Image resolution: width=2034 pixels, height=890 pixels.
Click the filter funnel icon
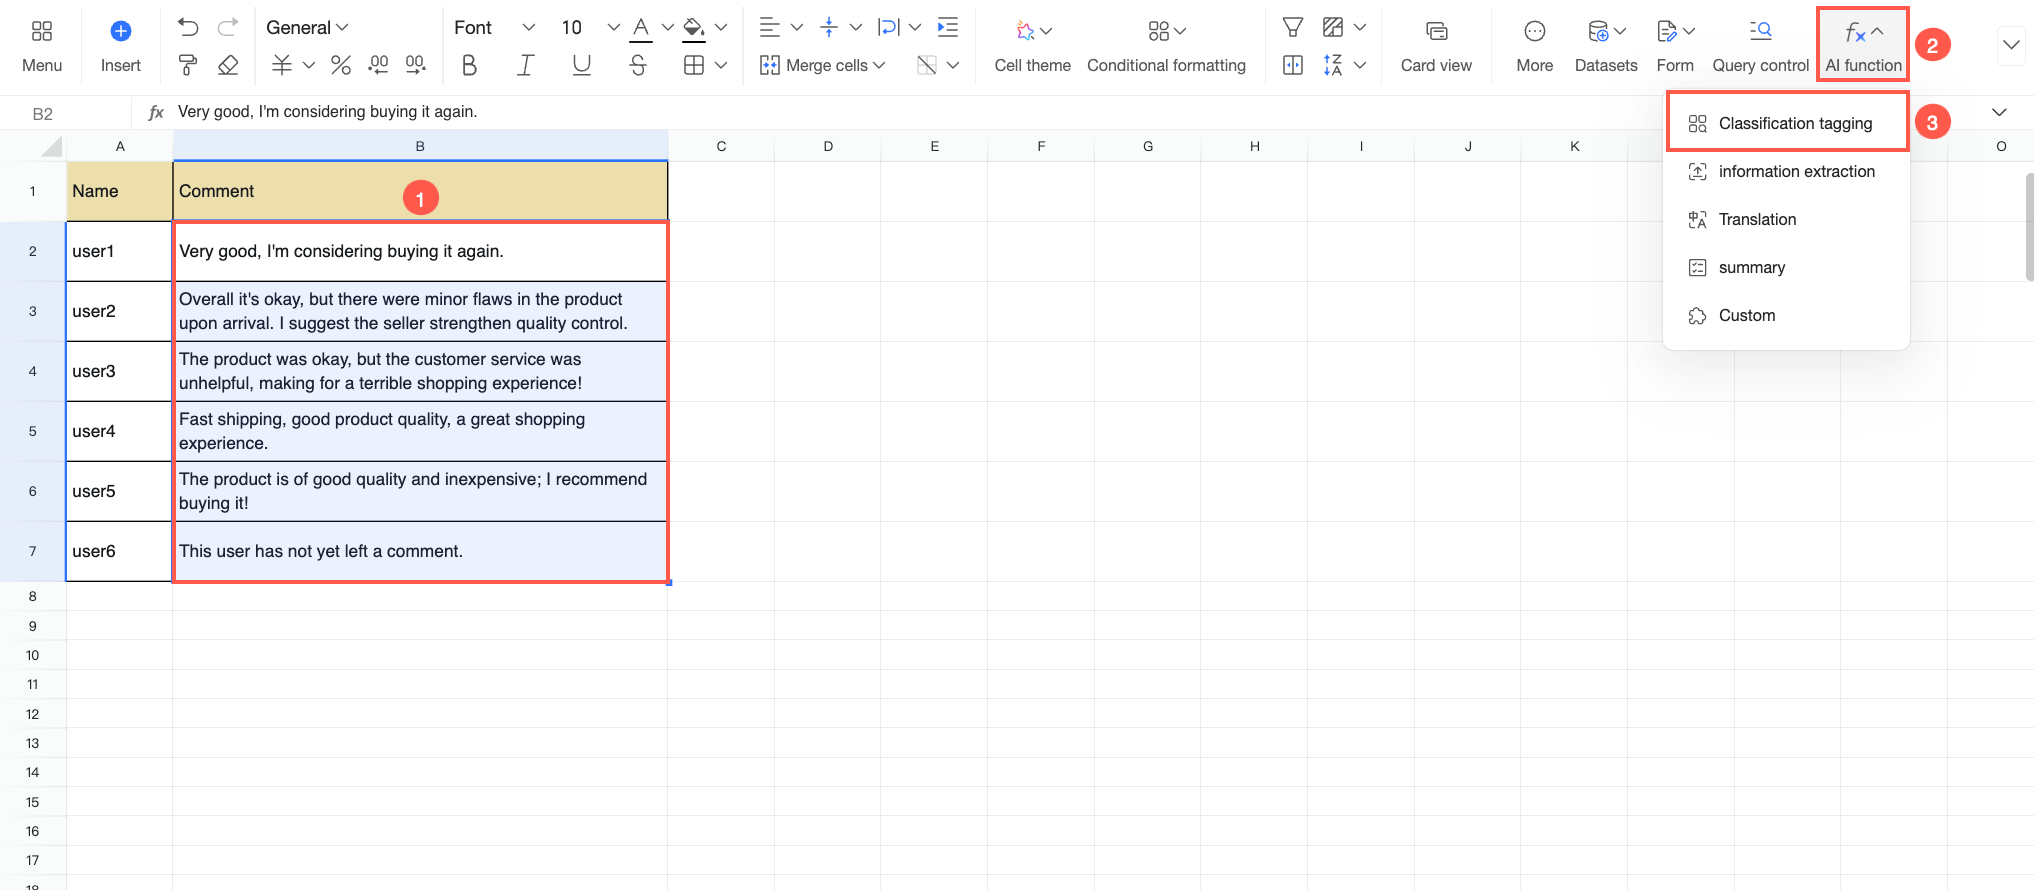(1293, 27)
